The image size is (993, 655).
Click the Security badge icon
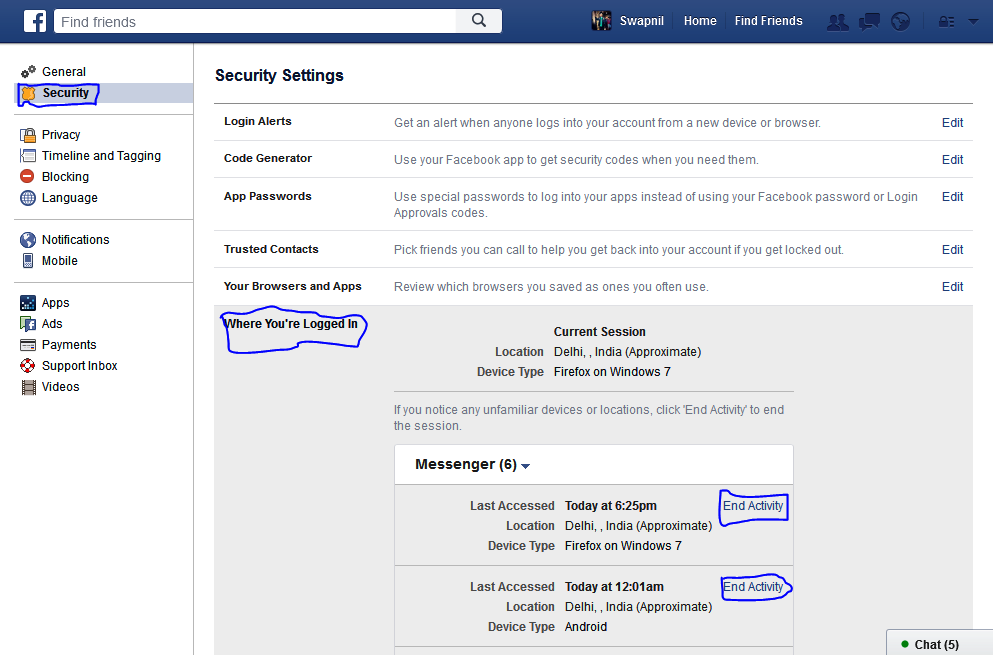tap(28, 94)
